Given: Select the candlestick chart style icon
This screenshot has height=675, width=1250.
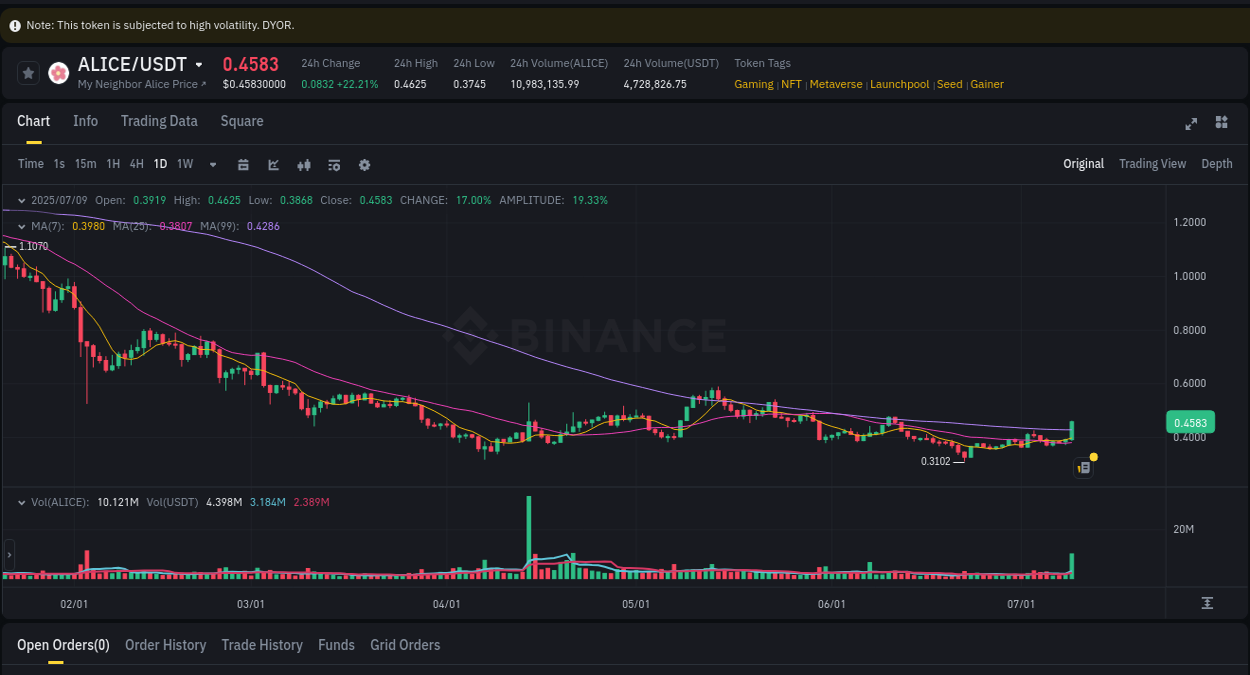Looking at the screenshot, I should click(x=304, y=164).
